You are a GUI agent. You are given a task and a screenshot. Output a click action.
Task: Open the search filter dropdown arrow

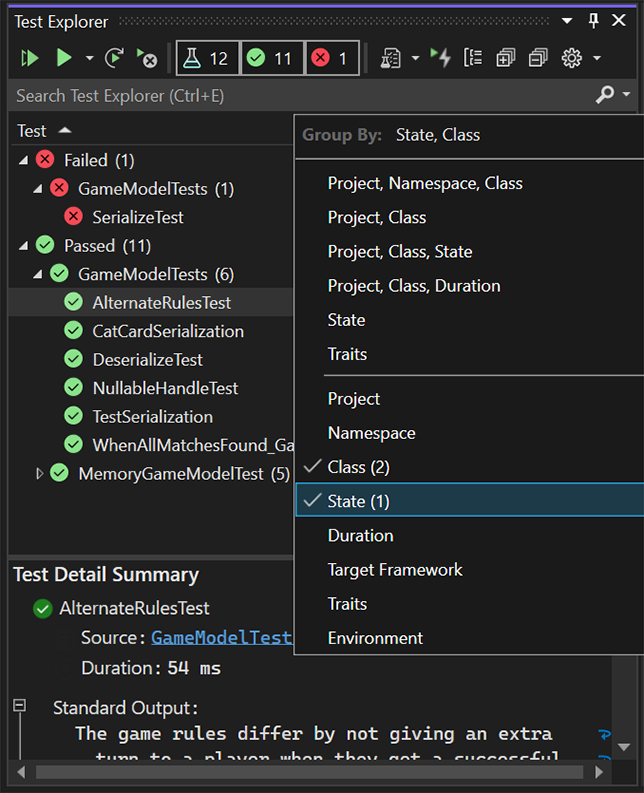626,95
